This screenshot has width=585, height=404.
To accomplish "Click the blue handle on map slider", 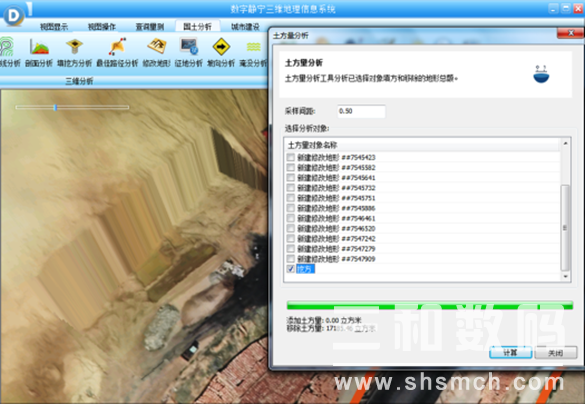I will (55, 107).
